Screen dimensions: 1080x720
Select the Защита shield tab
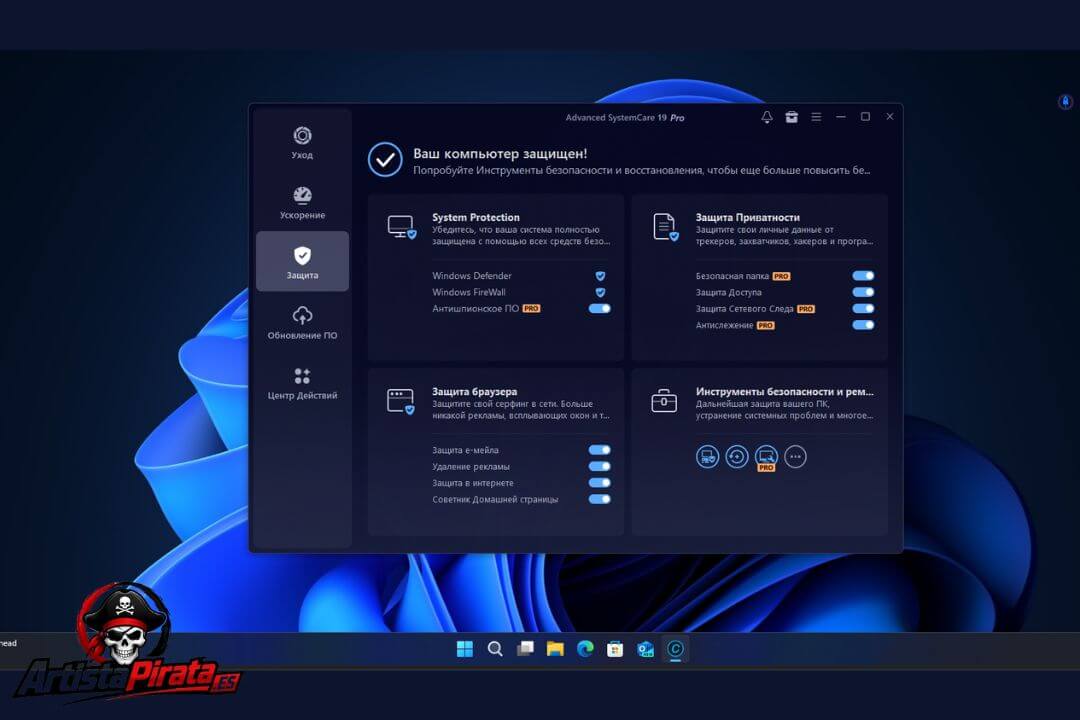point(302,261)
